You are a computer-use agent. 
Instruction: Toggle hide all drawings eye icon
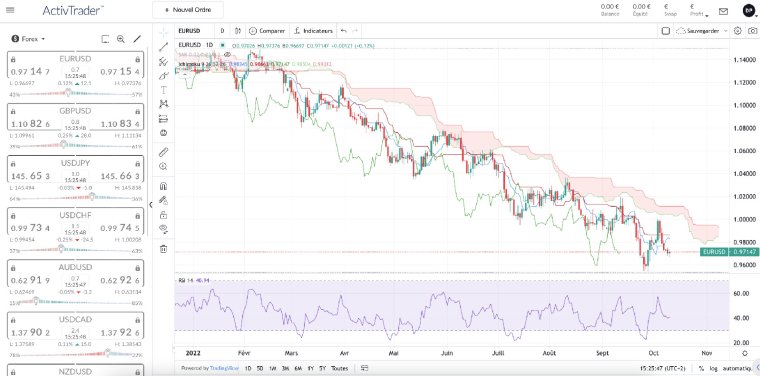164,229
